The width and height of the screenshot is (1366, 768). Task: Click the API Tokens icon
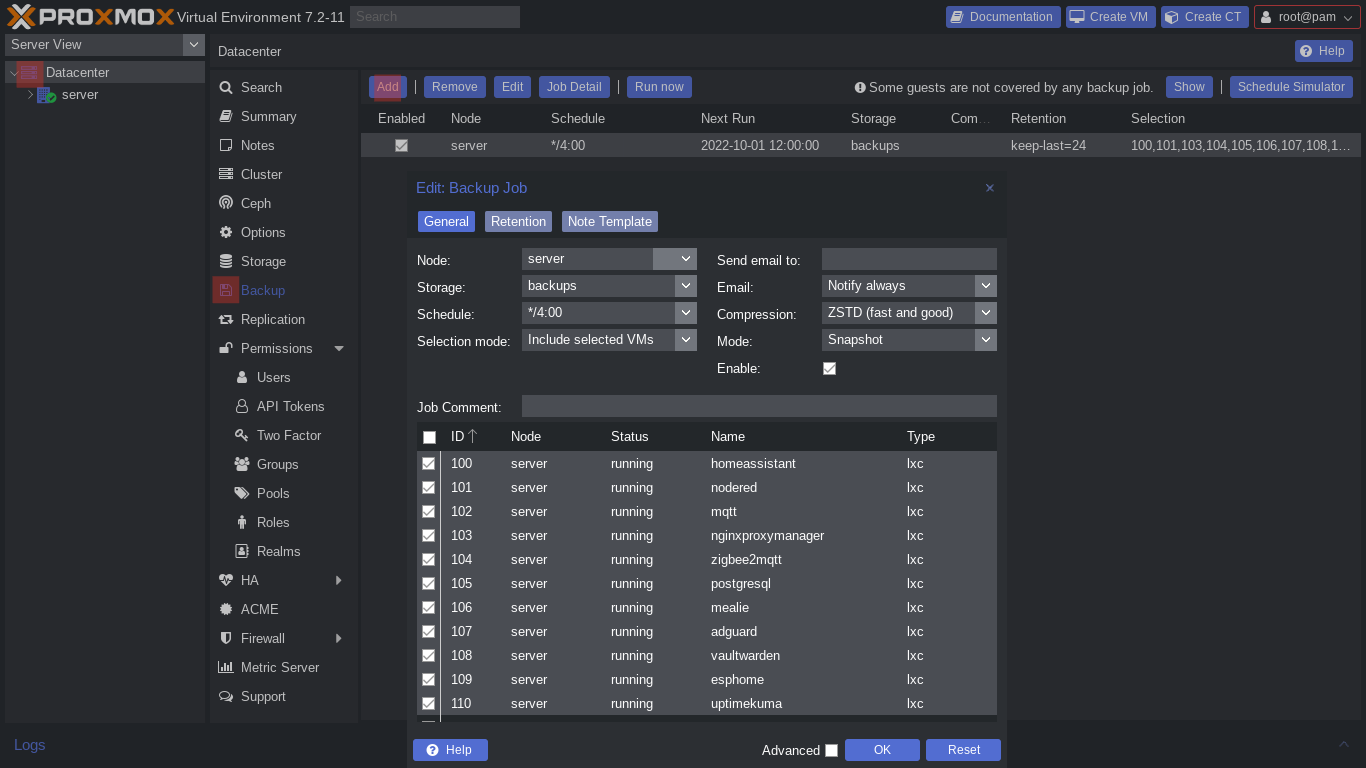[242, 406]
